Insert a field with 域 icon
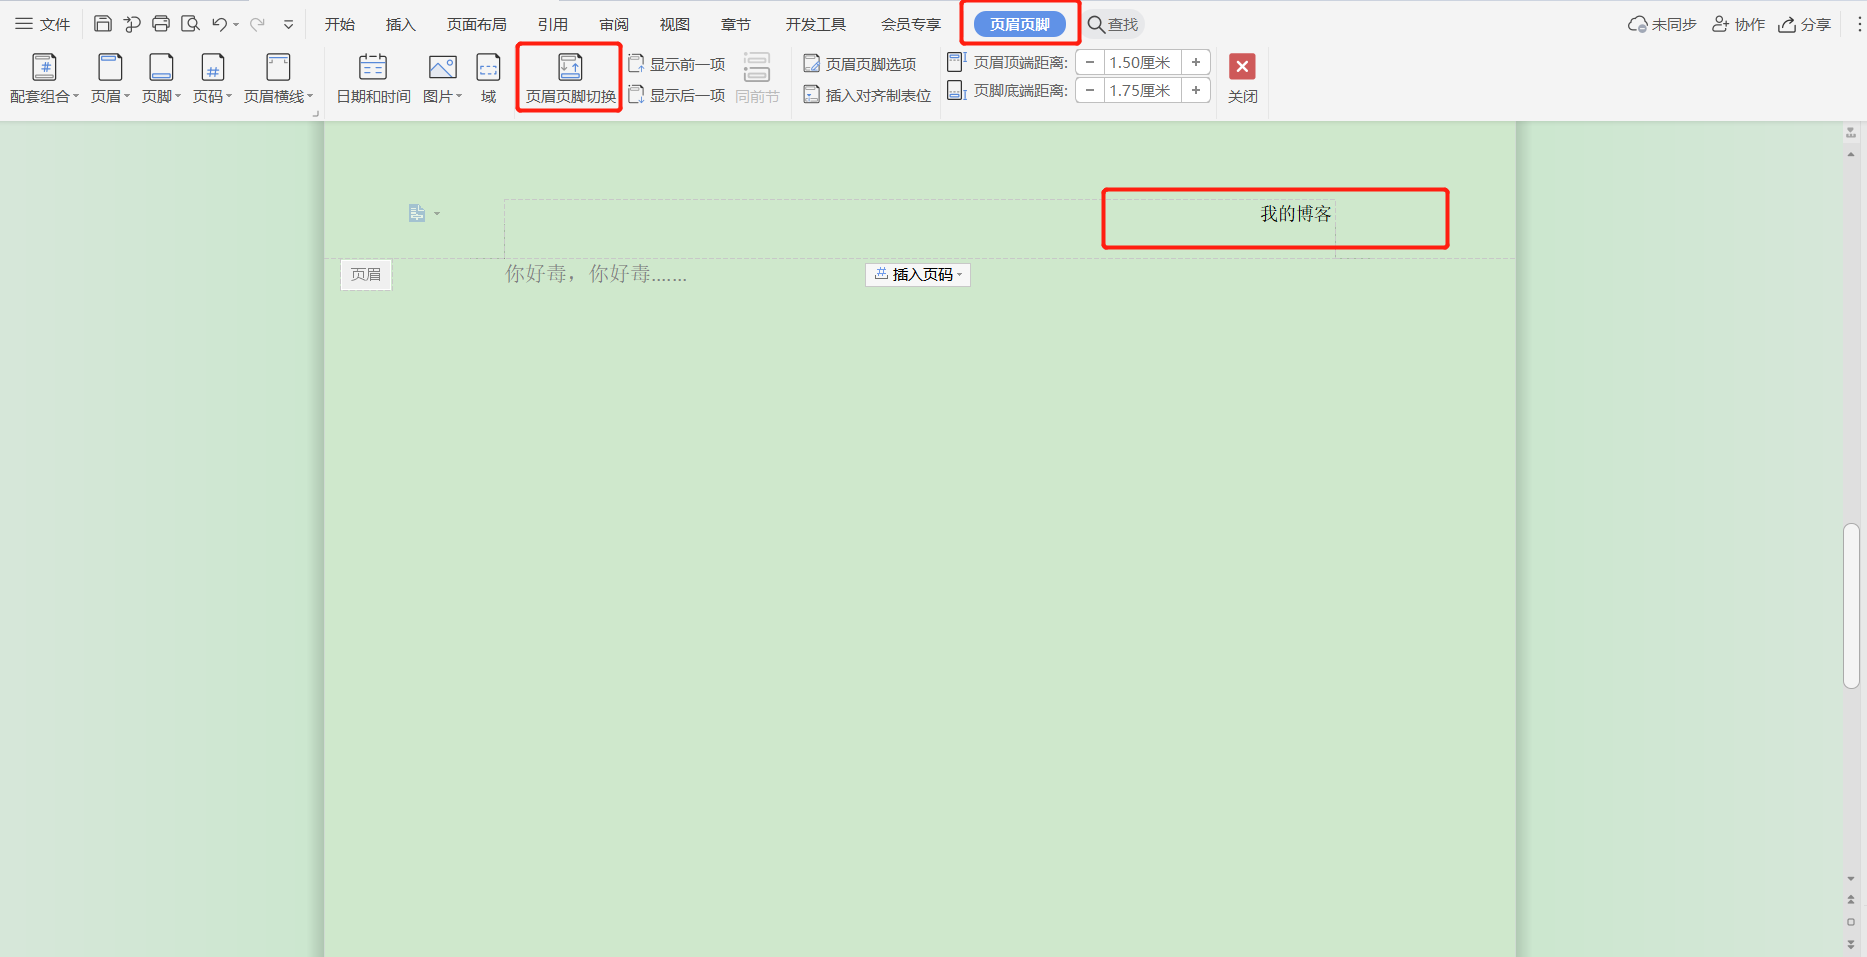Viewport: 1867px width, 957px height. tap(487, 78)
